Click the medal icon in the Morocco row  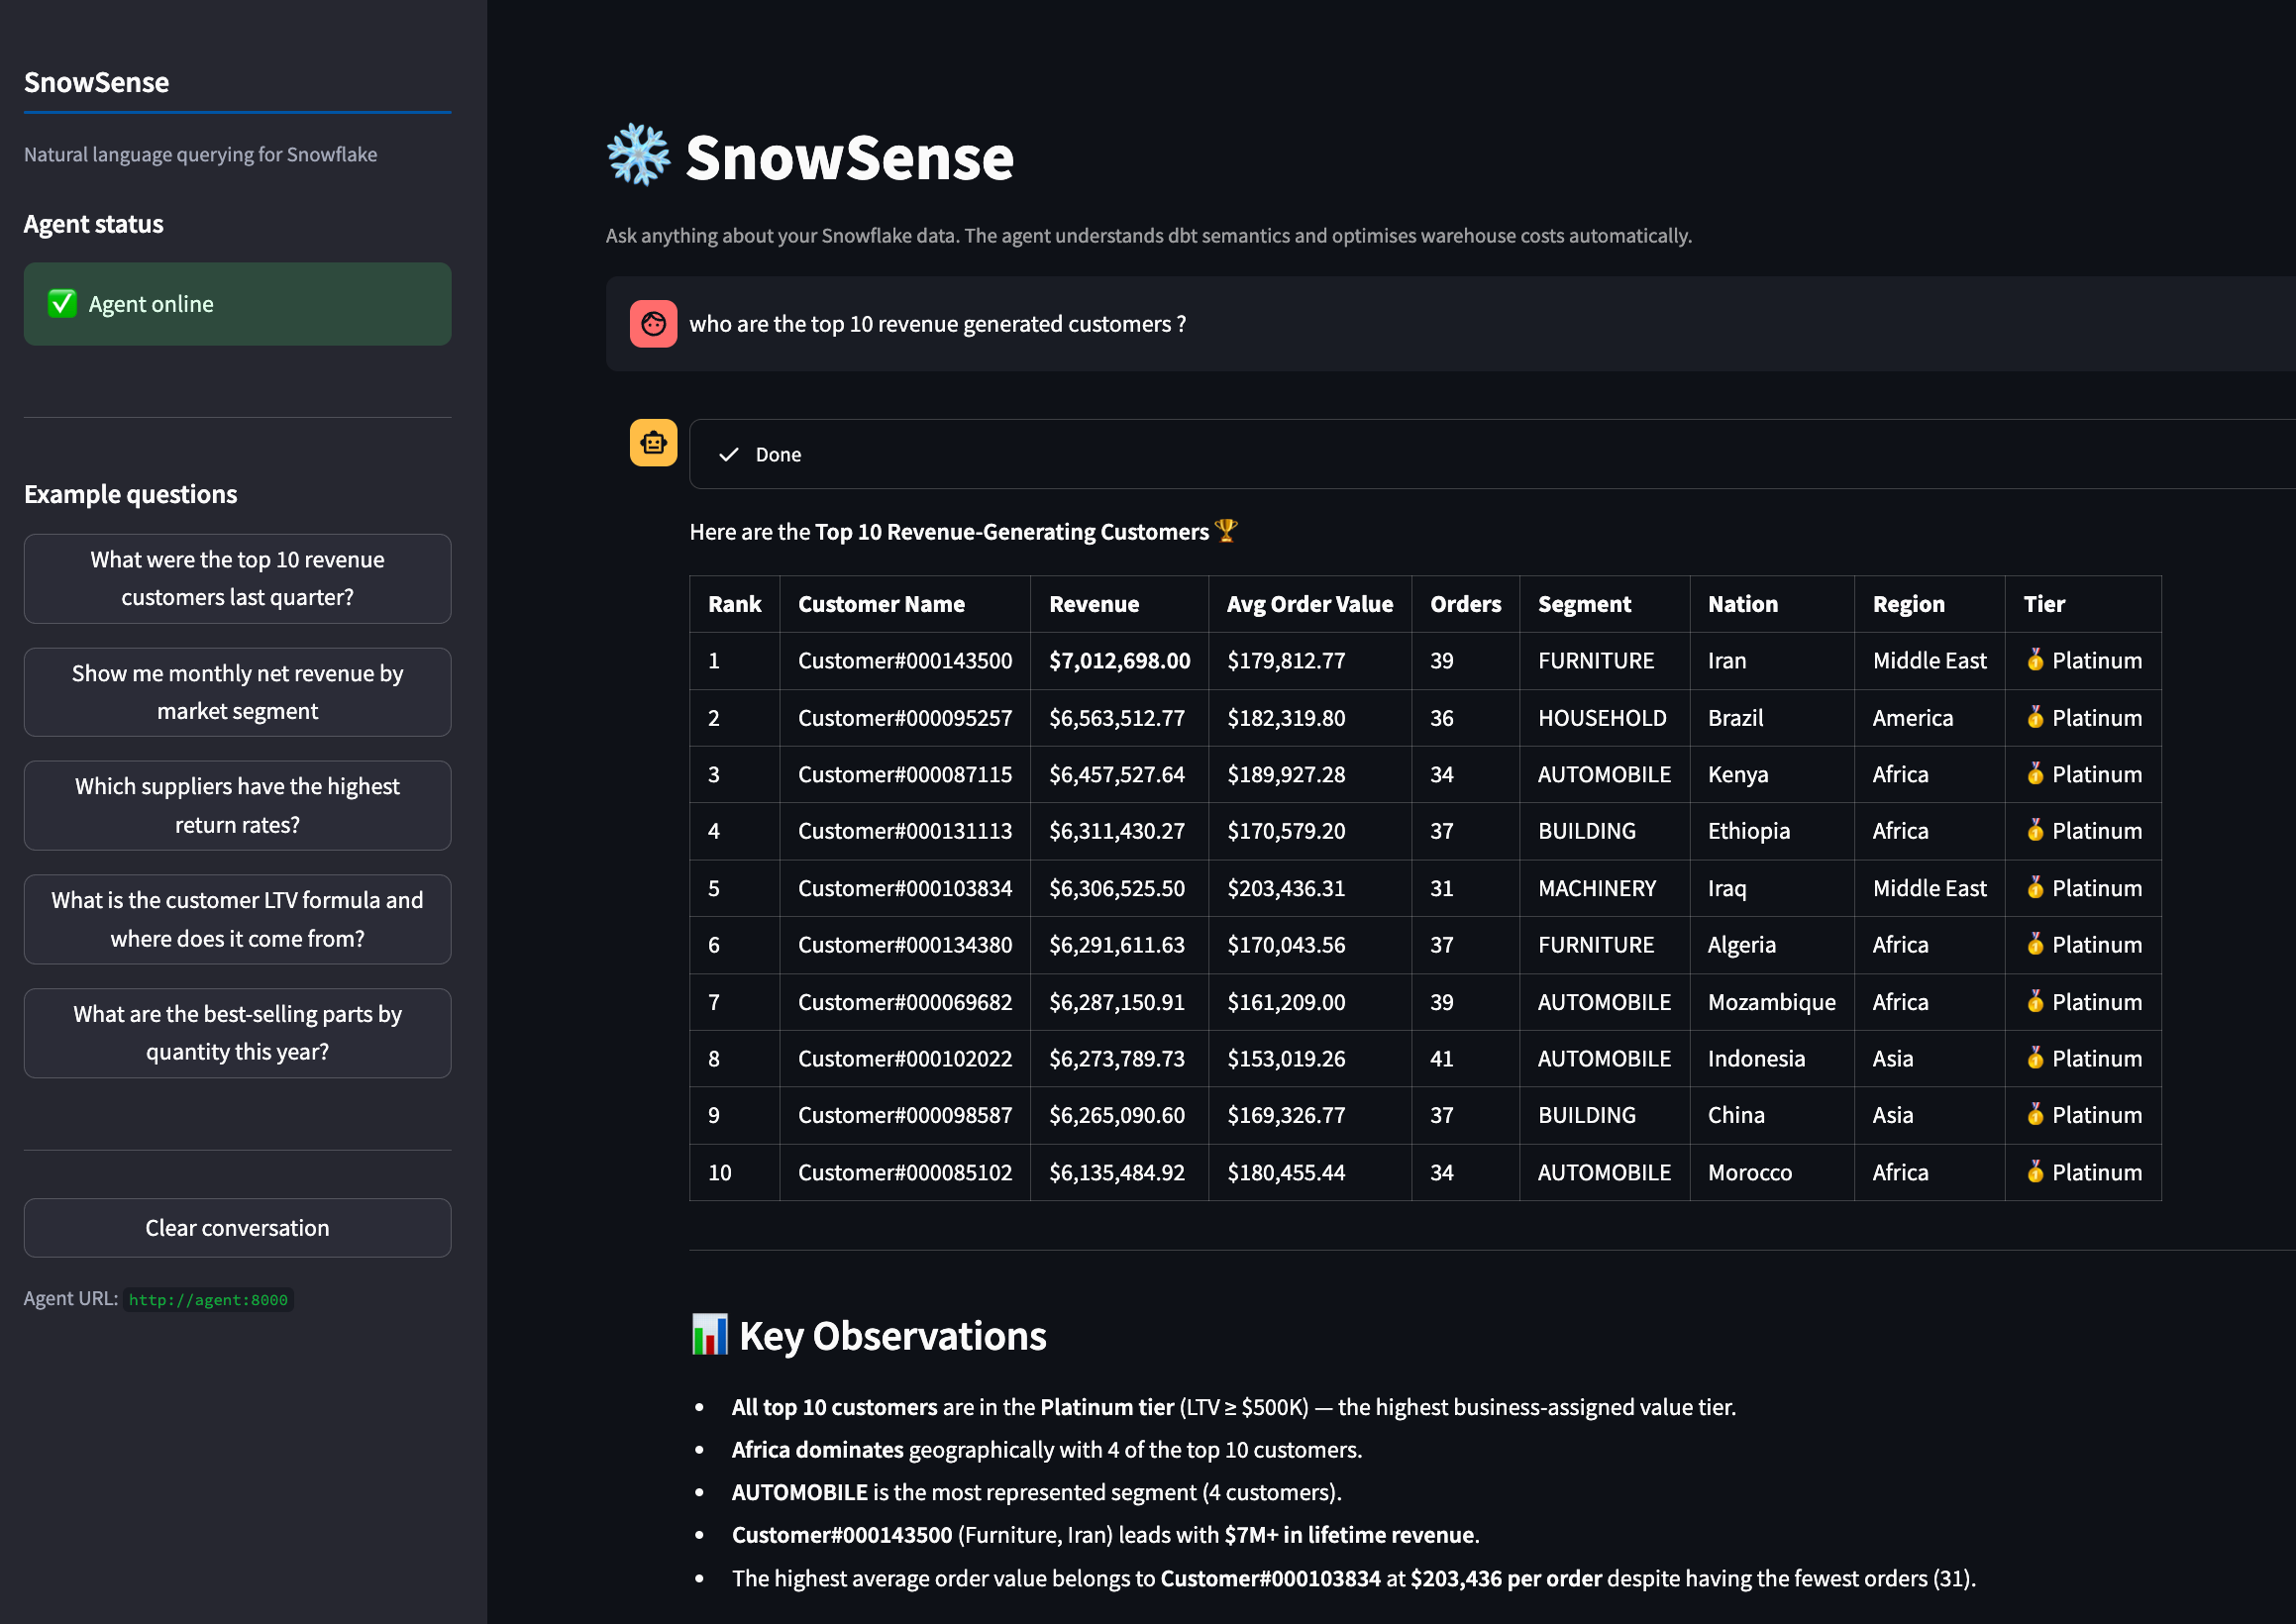[2035, 1172]
